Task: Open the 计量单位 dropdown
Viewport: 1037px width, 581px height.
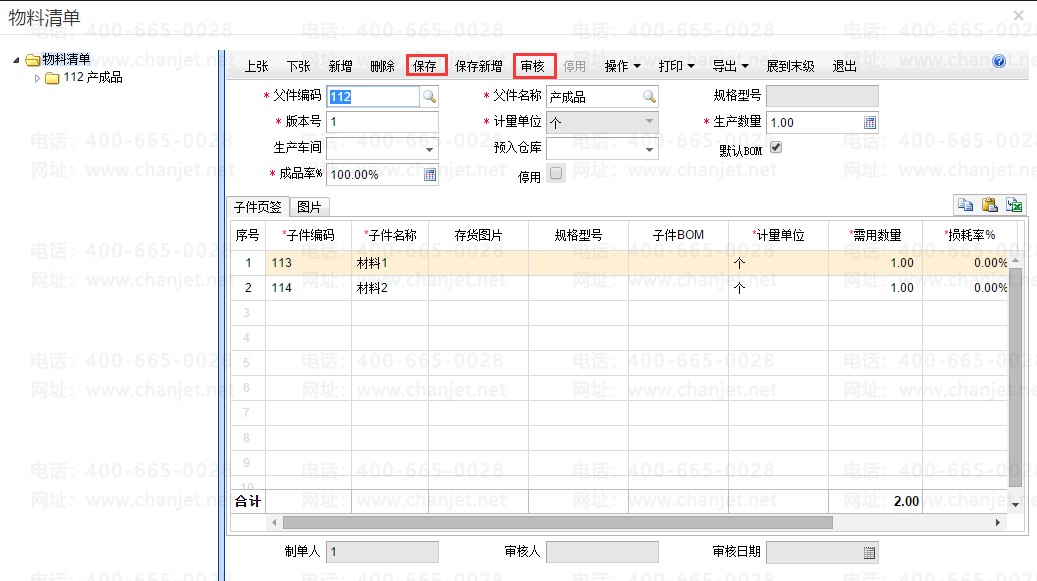Action: point(649,122)
